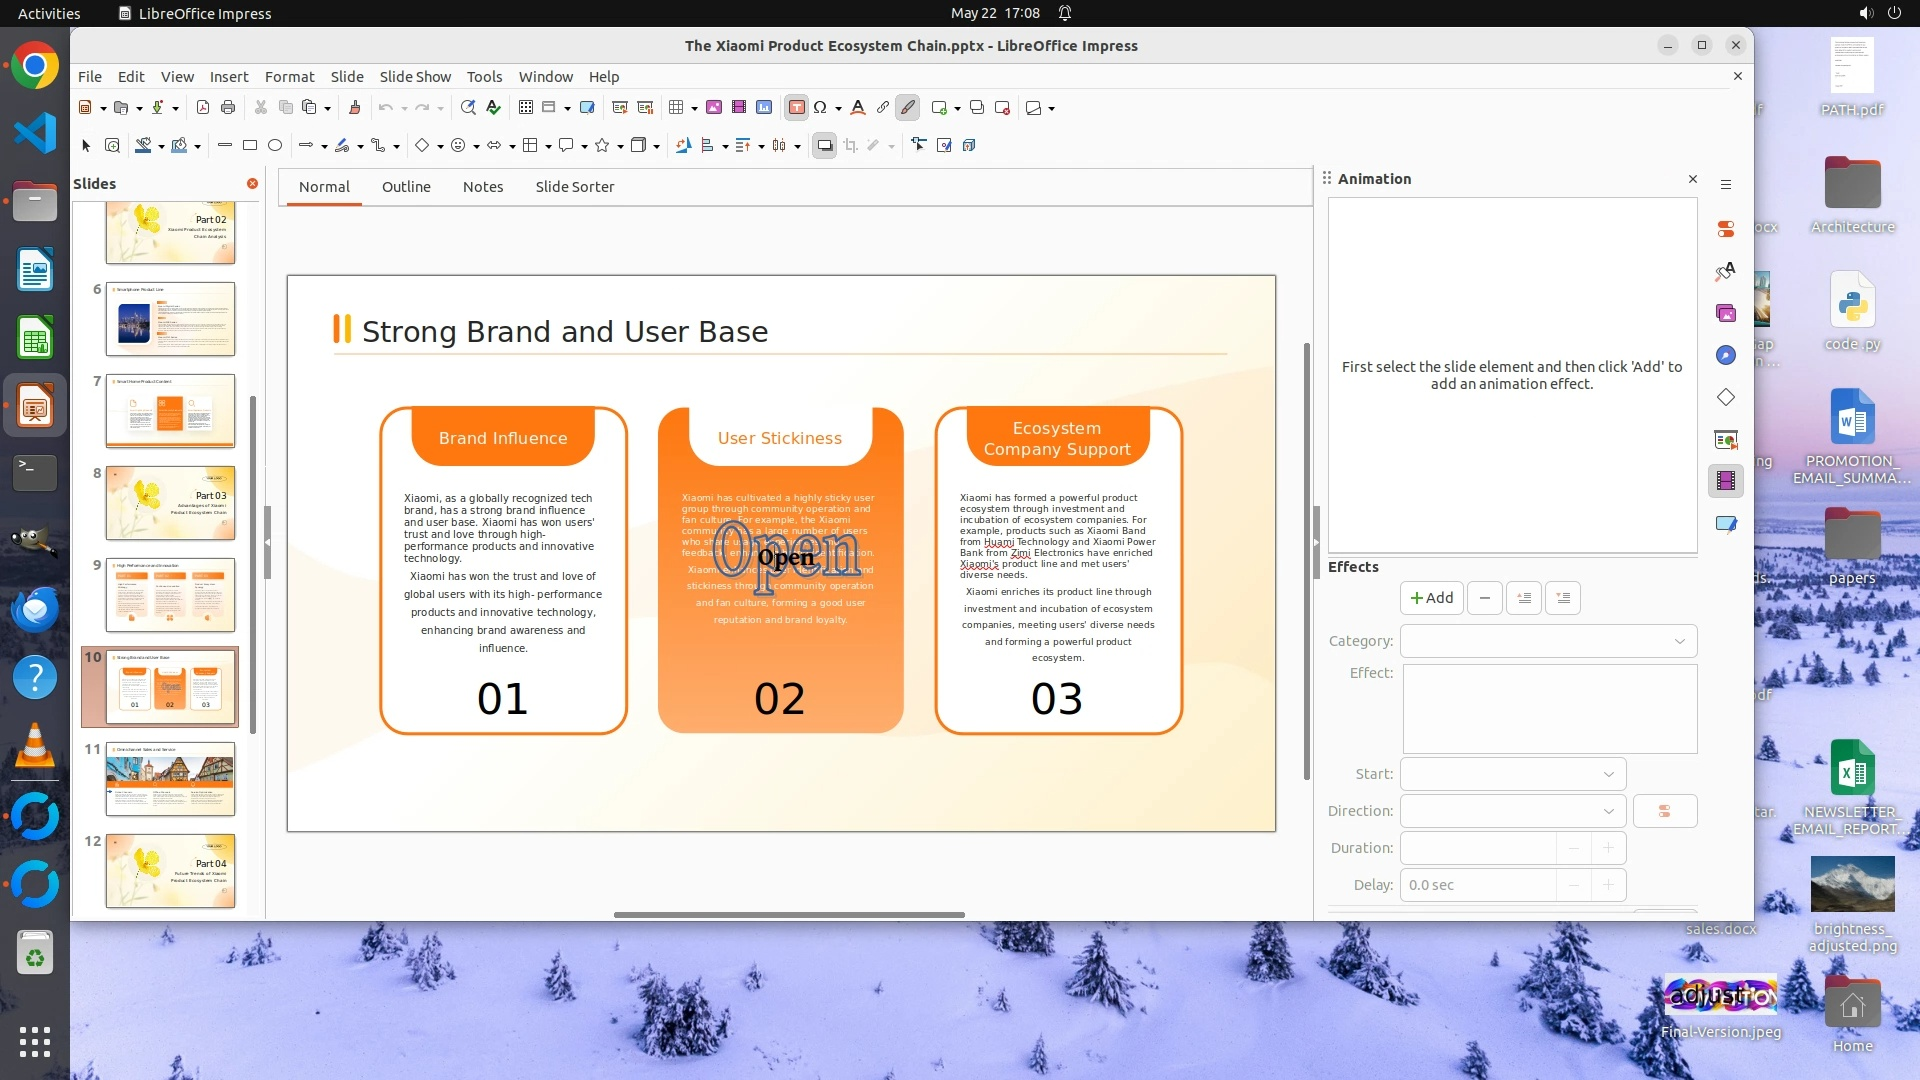This screenshot has height=1080, width=1920.
Task: Toggle the Shadow button in drawing toolbar
Action: (824, 146)
